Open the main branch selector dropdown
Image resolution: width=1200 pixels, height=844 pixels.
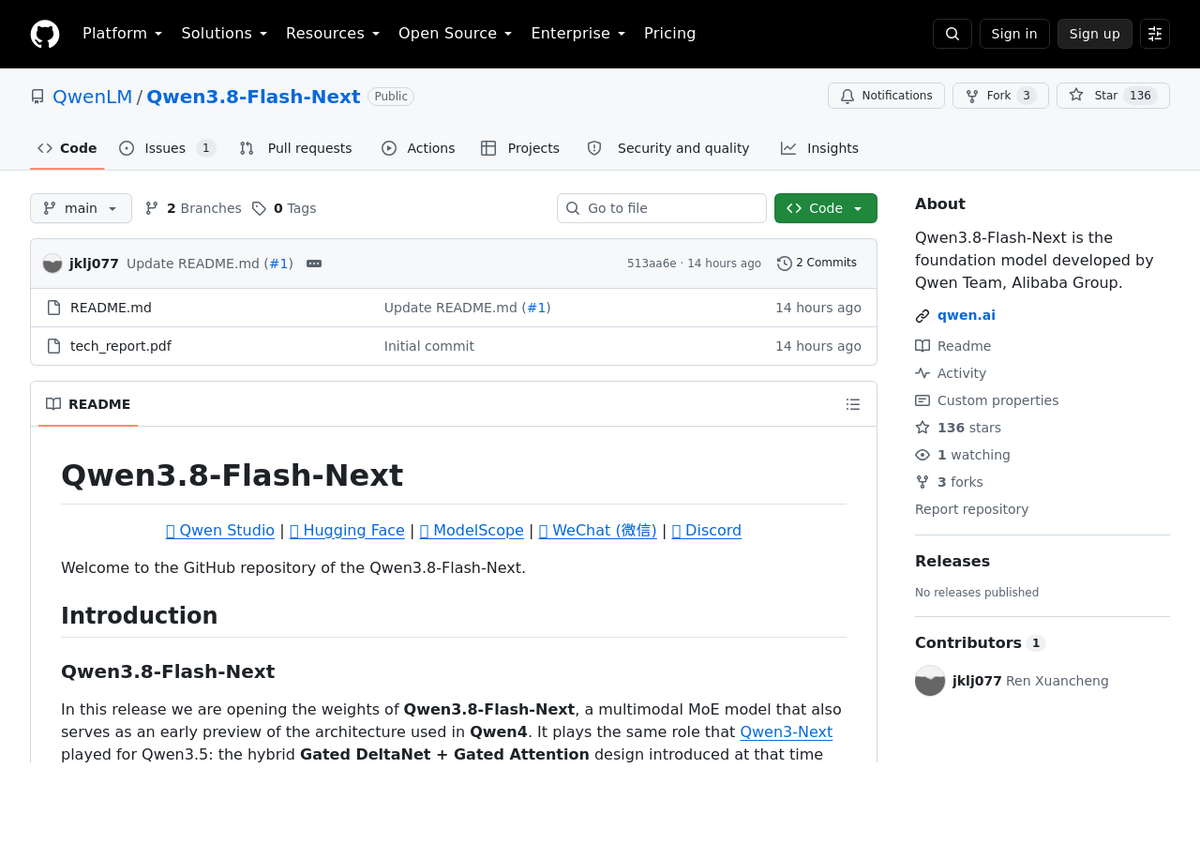pos(81,208)
